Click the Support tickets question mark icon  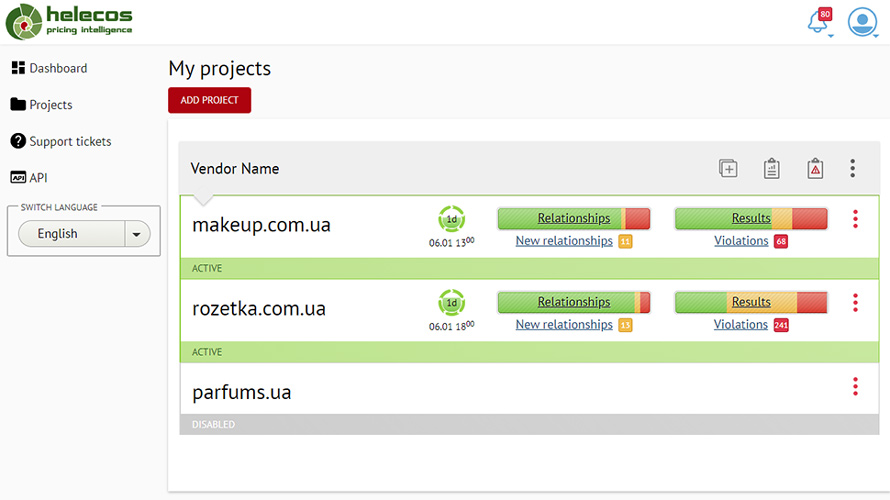[18, 141]
